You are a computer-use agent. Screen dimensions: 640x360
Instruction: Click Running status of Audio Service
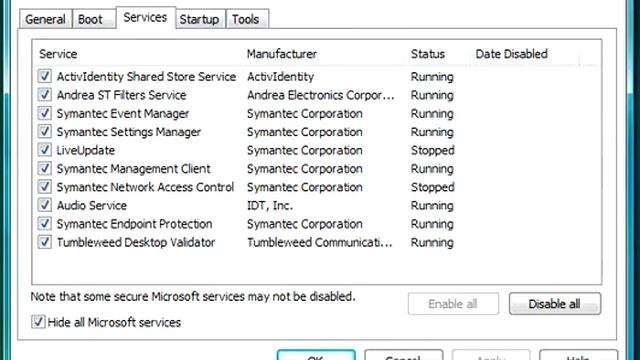(x=432, y=205)
